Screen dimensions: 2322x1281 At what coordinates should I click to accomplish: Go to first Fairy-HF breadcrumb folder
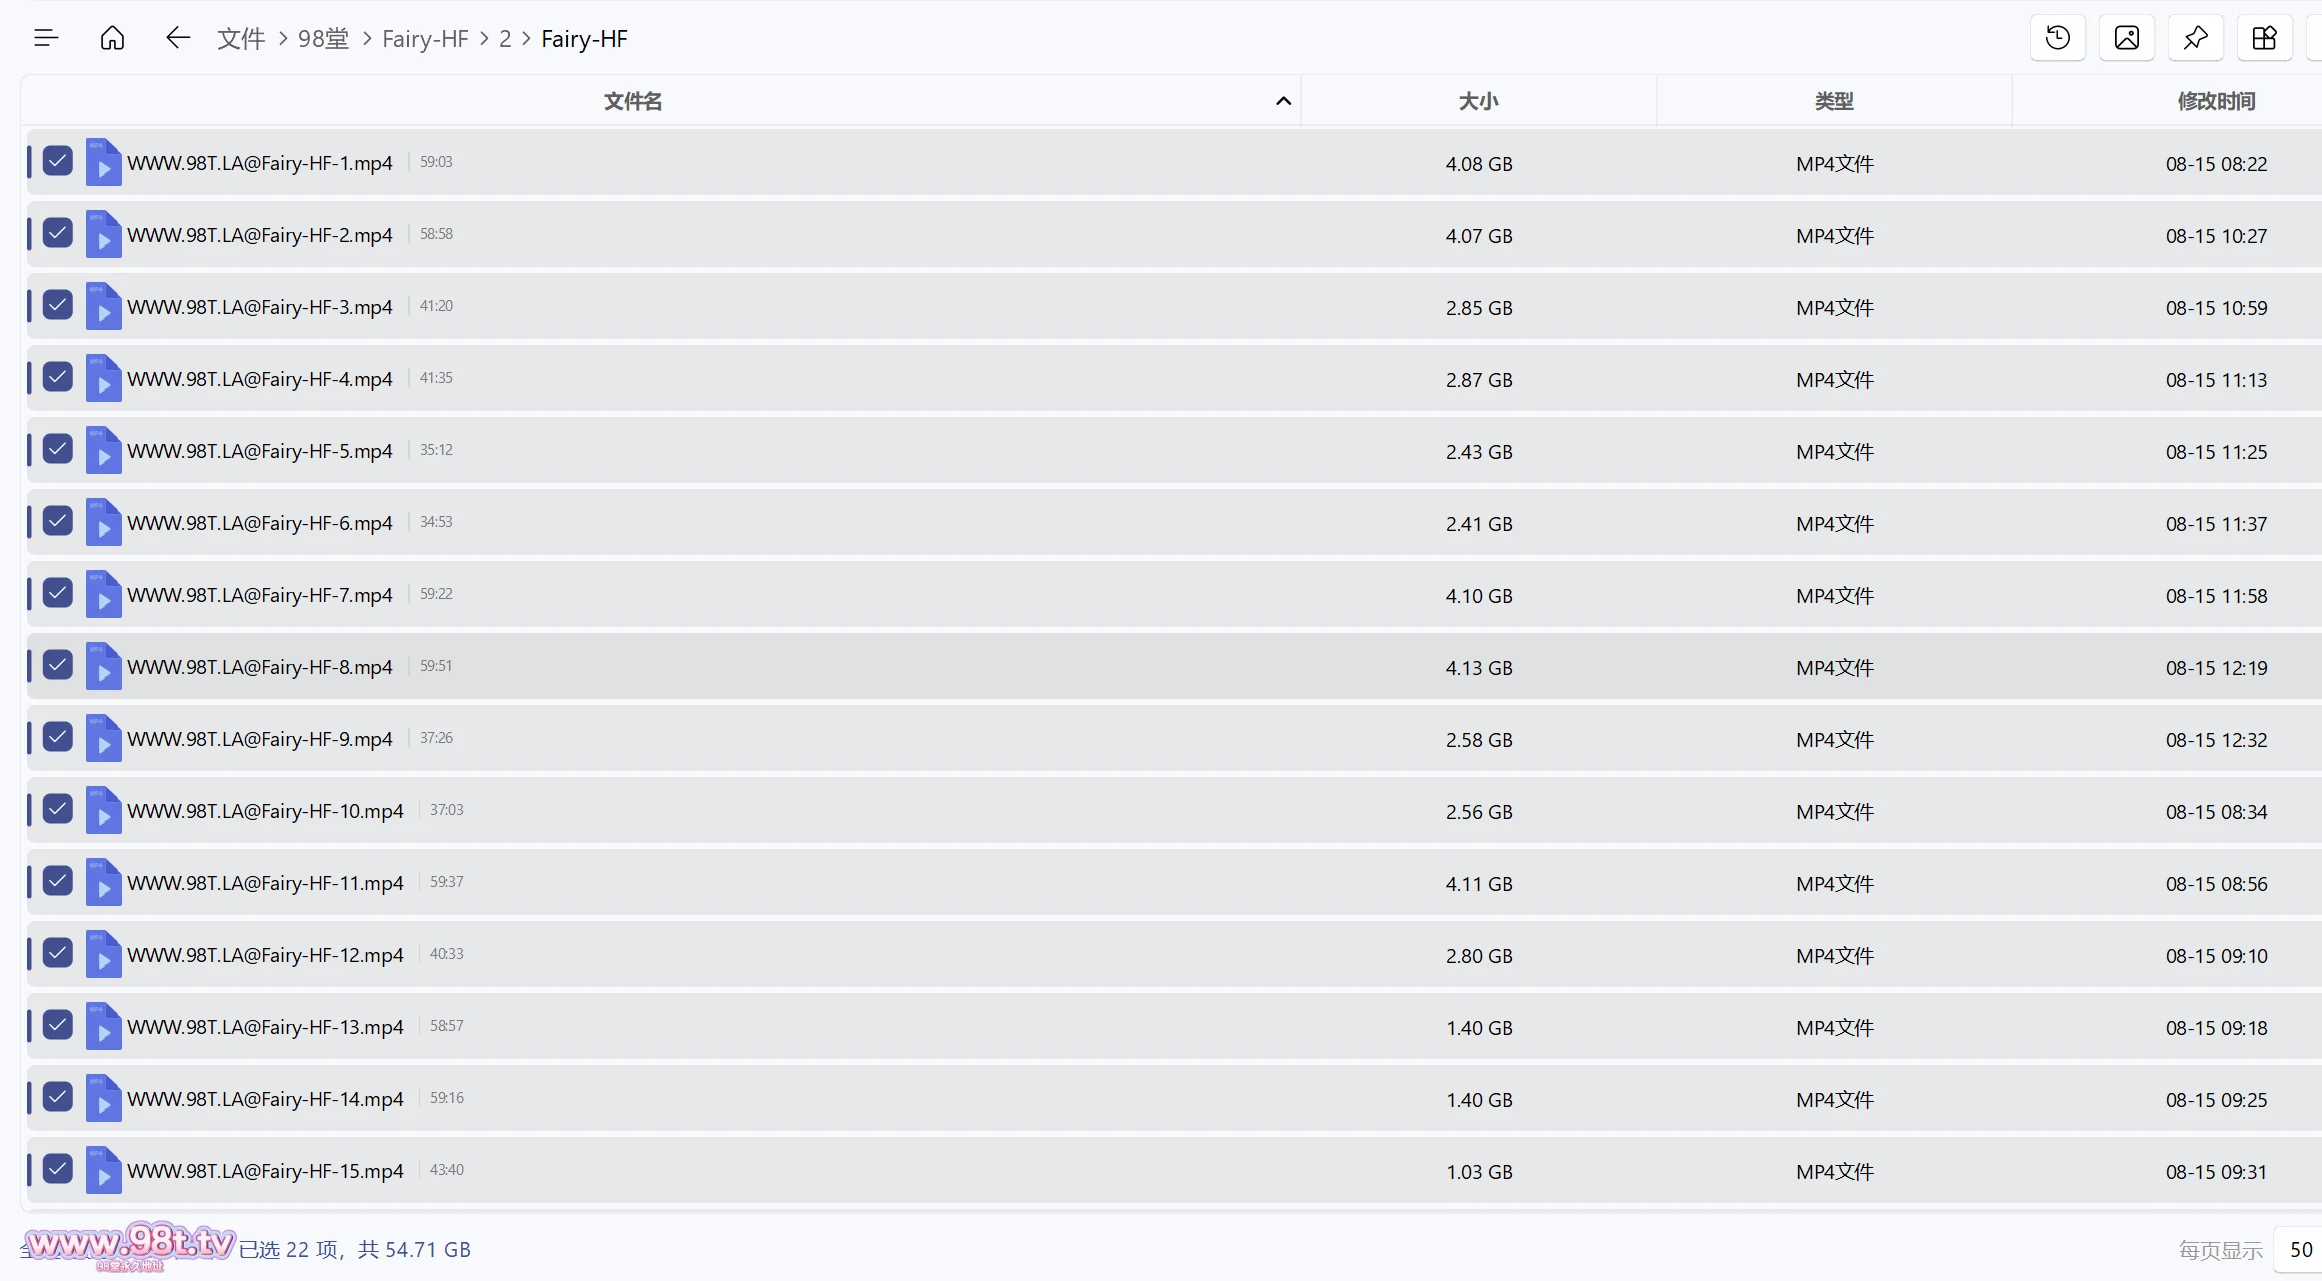click(x=425, y=38)
